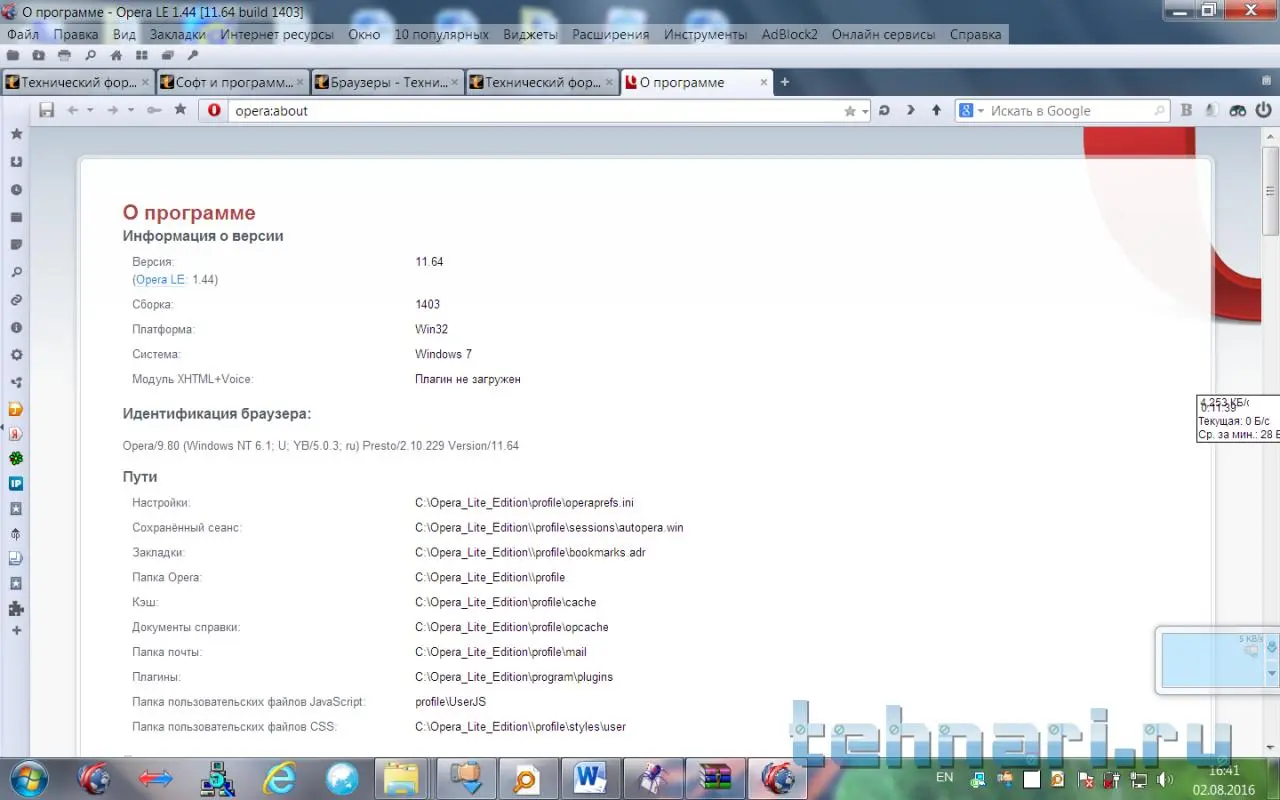Image resolution: width=1280 pixels, height=800 pixels.
Task: Open the Закладки menu
Action: [178, 34]
